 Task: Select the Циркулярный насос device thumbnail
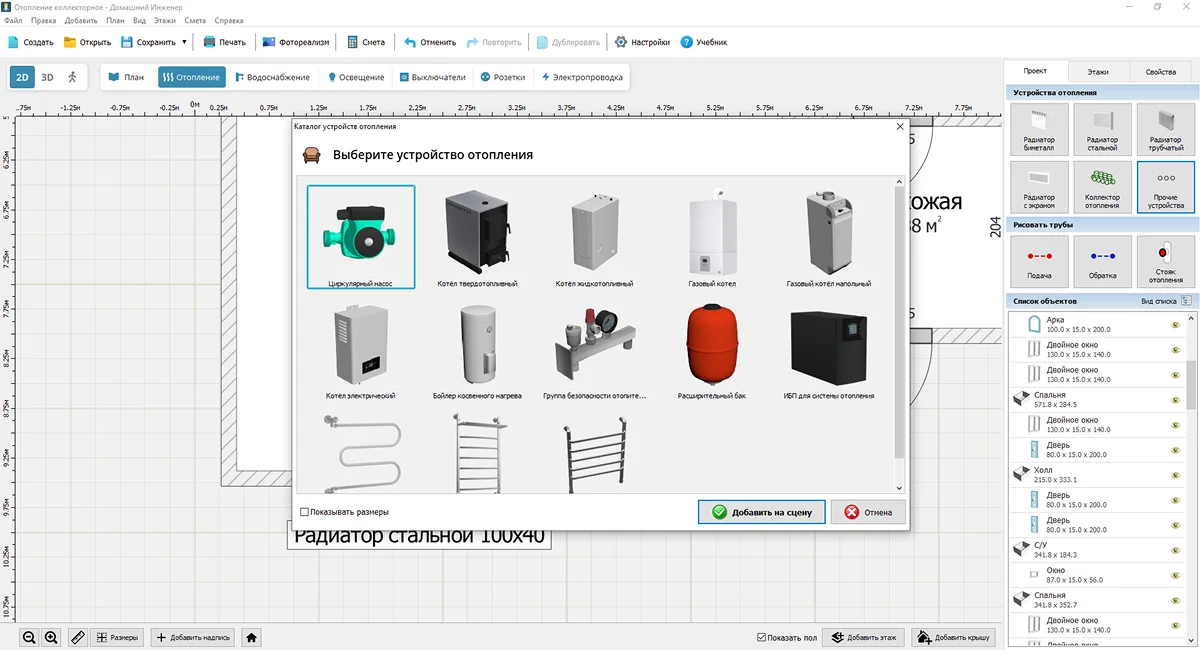(361, 237)
